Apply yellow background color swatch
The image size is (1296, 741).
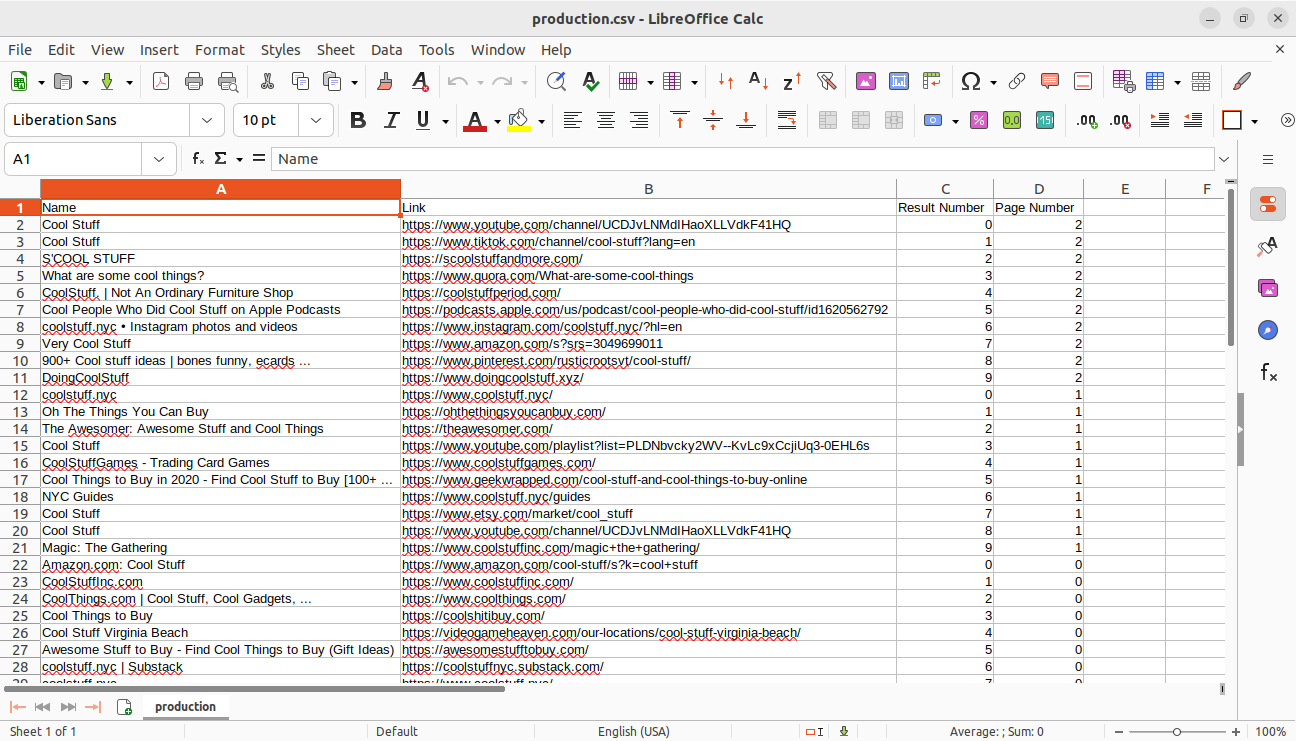pos(519,120)
